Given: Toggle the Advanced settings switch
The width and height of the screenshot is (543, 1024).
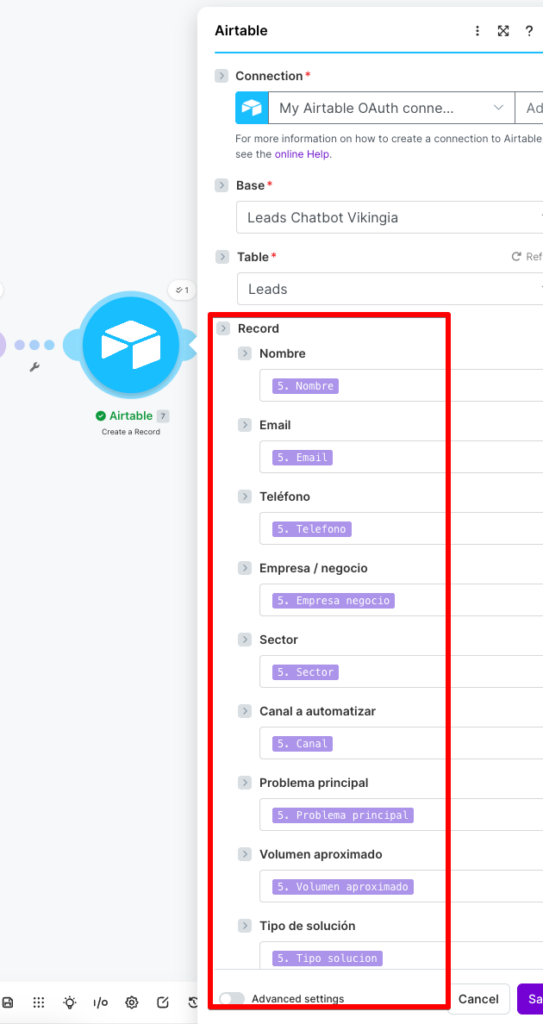Looking at the screenshot, I should pos(232,999).
